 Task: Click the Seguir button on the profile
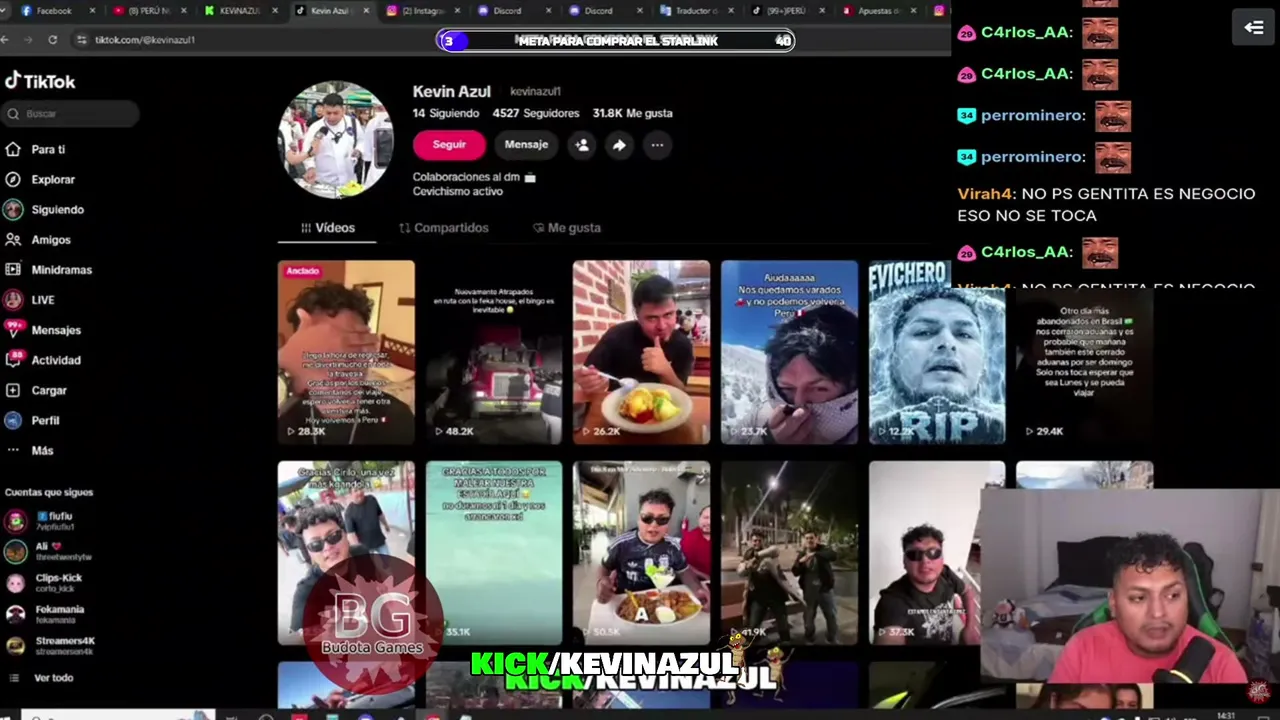tap(449, 145)
